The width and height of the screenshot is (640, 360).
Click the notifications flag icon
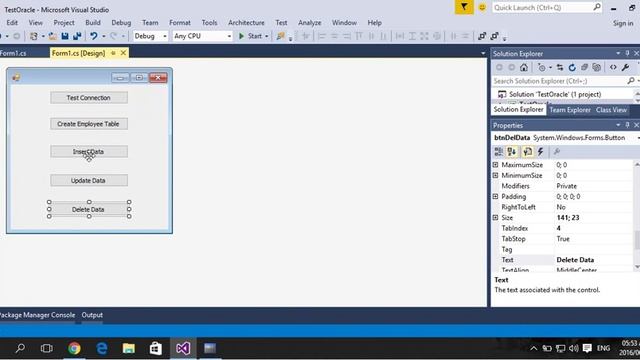pyautogui.click(x=464, y=7)
